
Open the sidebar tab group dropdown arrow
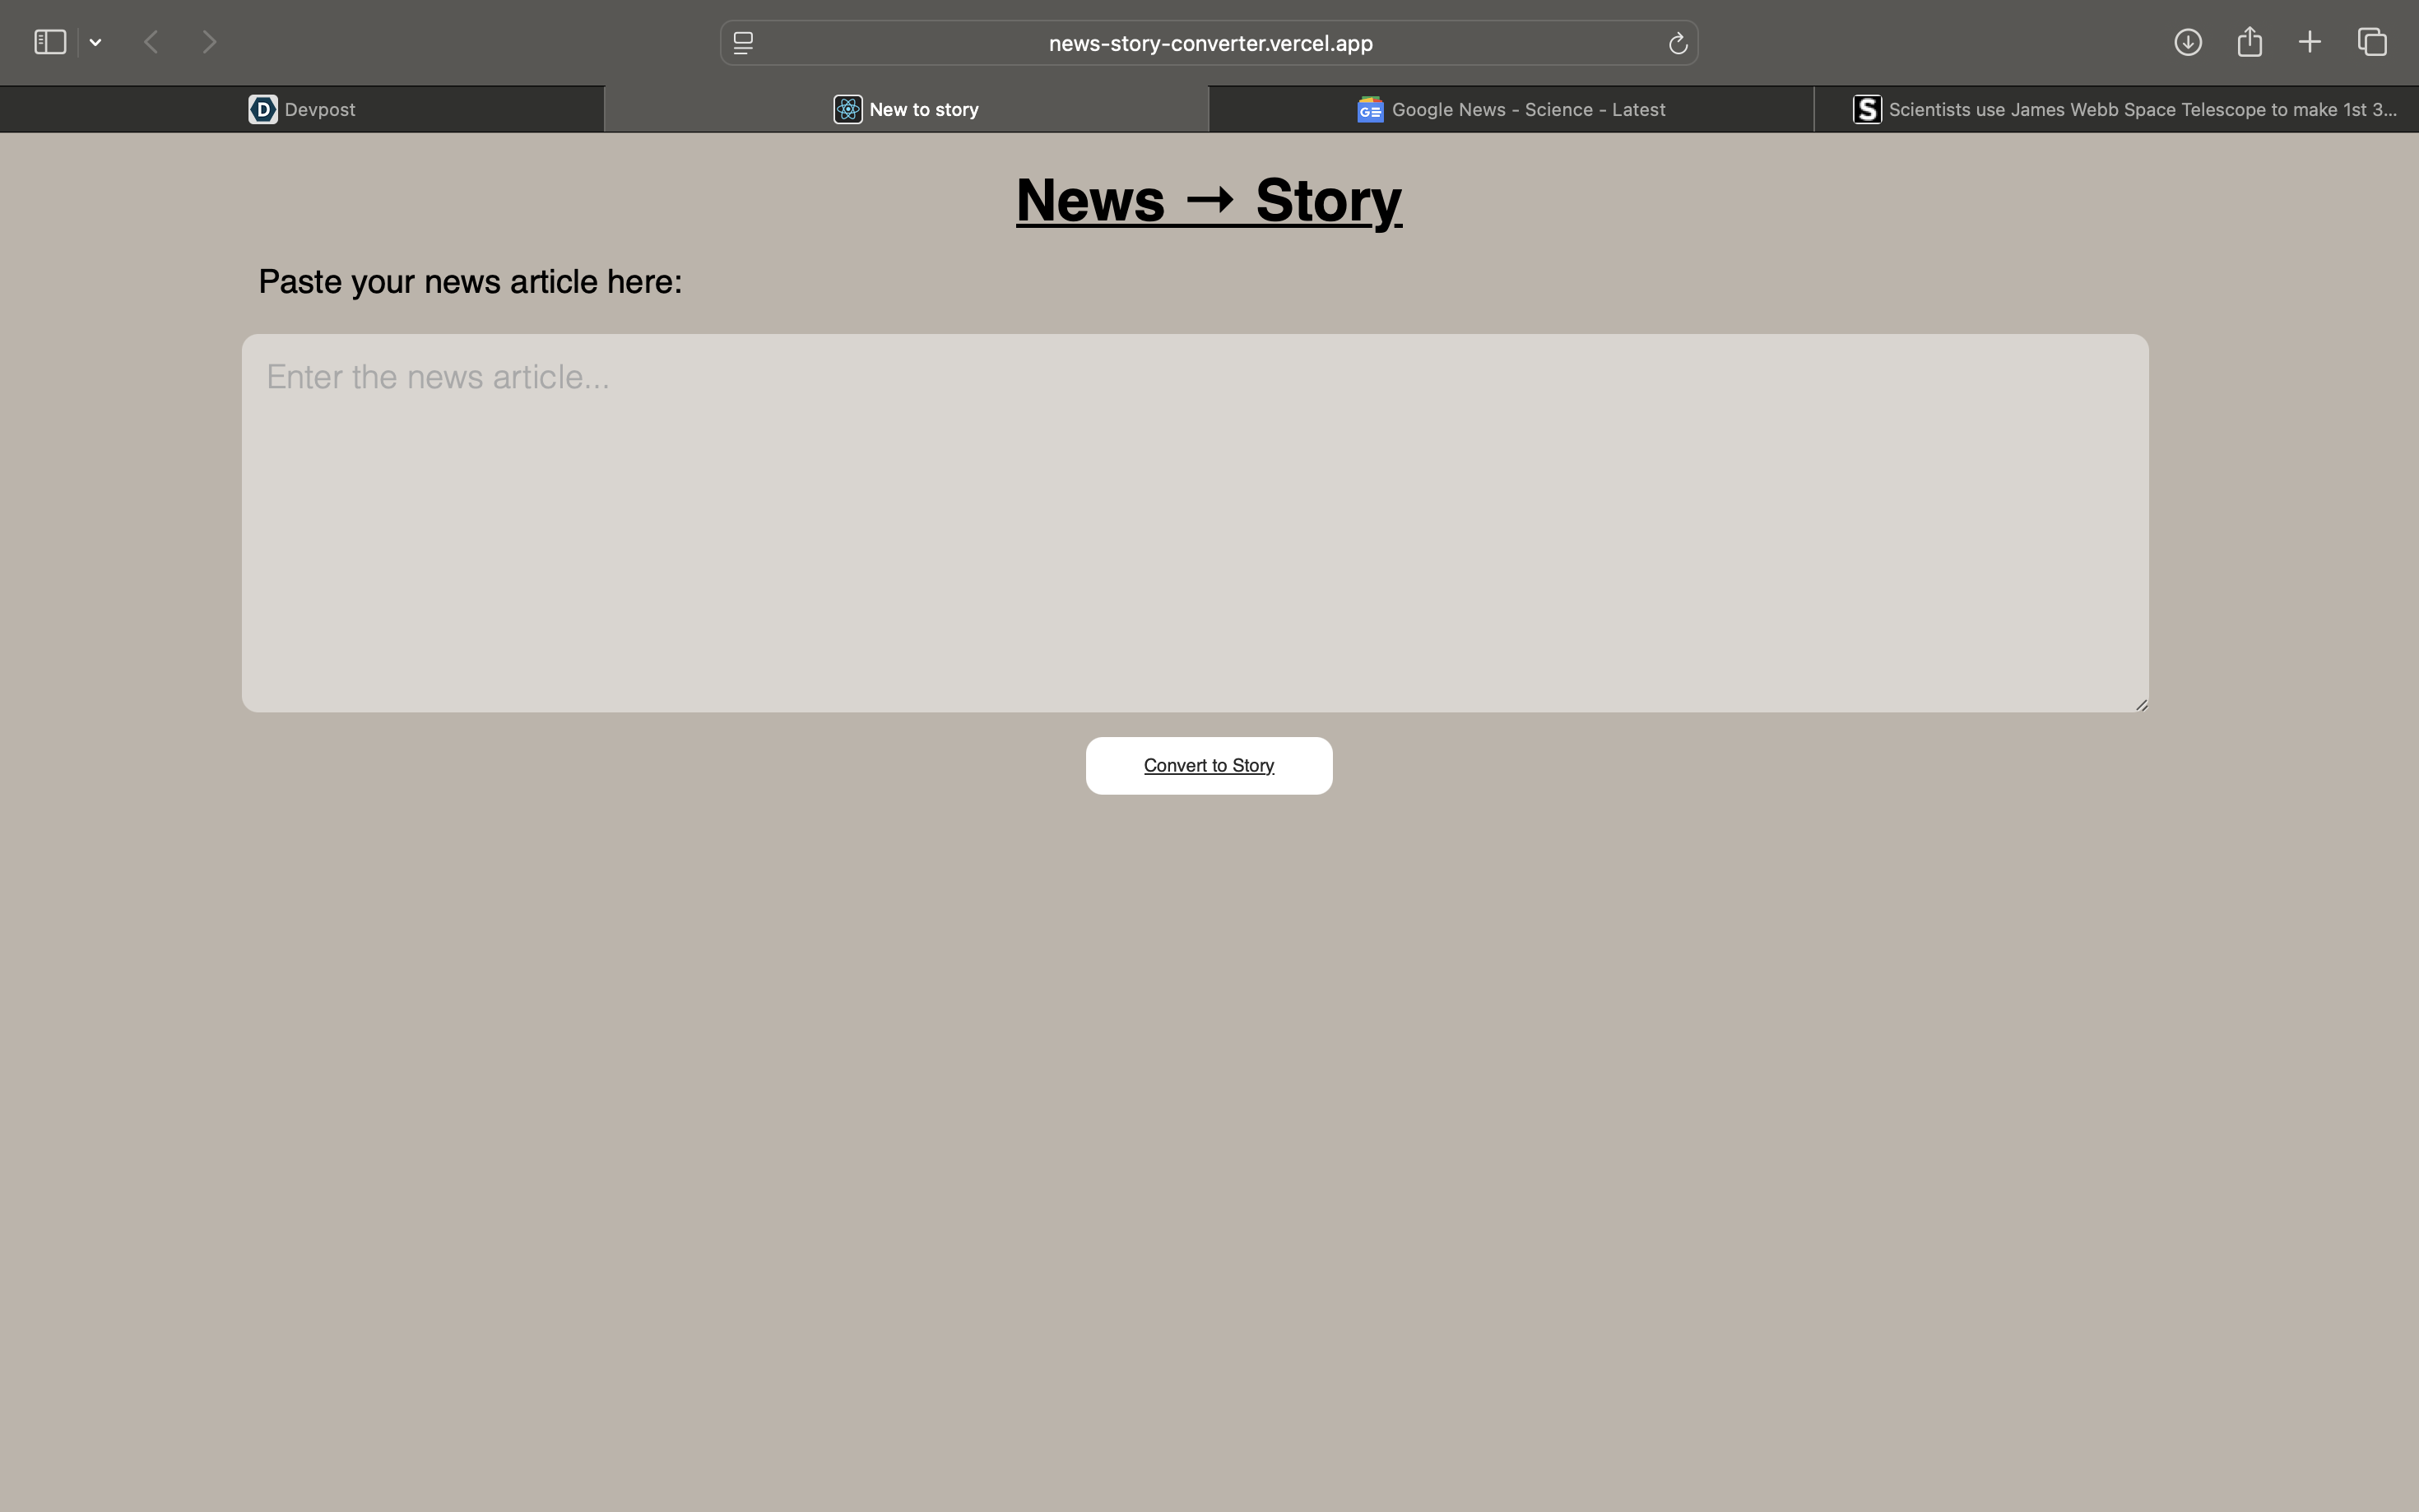96,42
